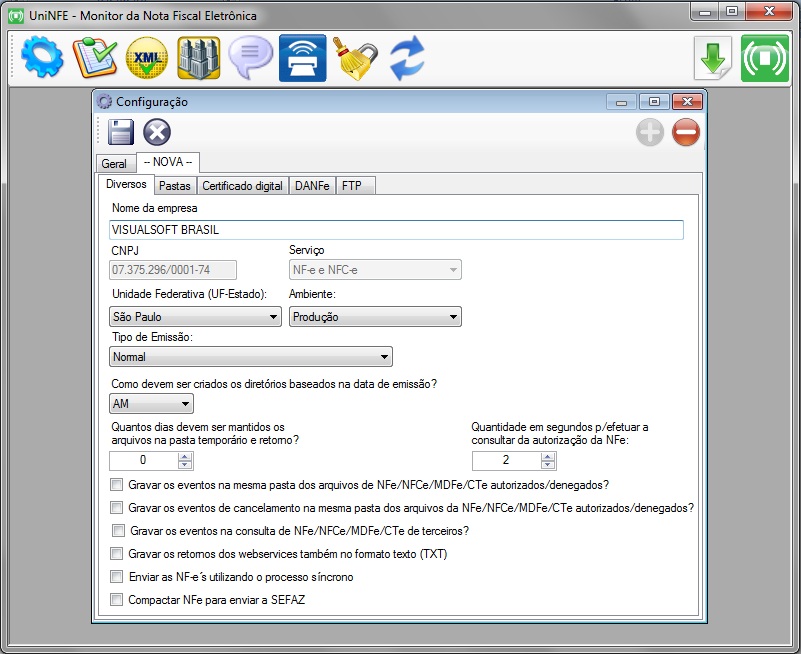Close the UniNFE main window
801x654 pixels.
pos(769,12)
